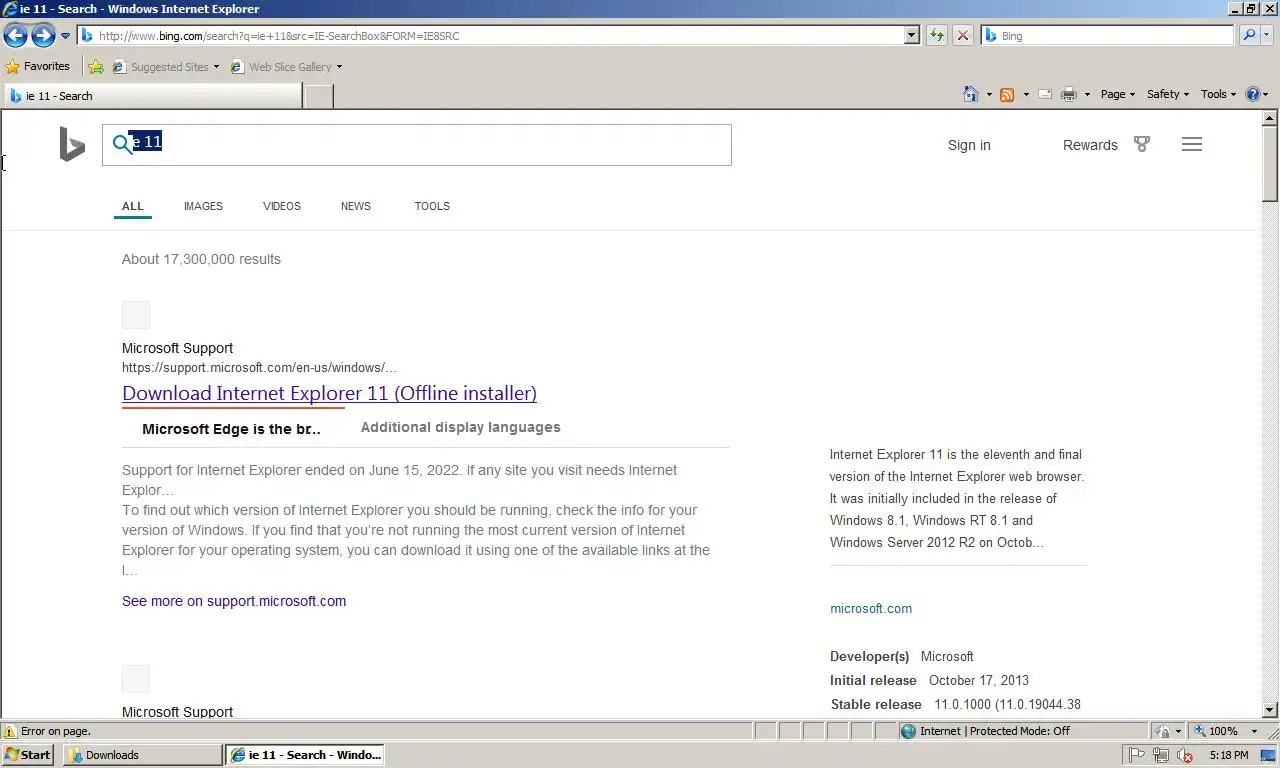The height and width of the screenshot is (768, 1280).
Task: Expand the address bar autocomplete dropdown
Action: coord(911,36)
